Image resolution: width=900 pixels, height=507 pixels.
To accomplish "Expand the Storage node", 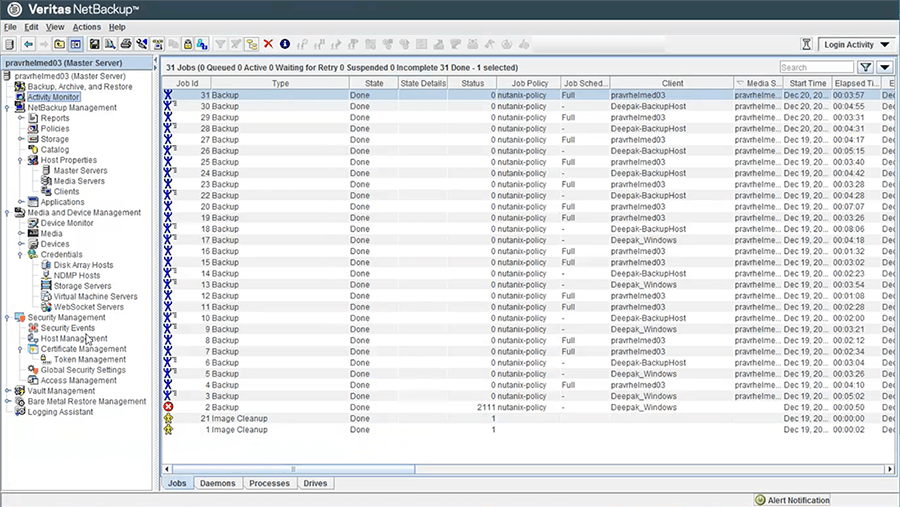I will [21, 139].
